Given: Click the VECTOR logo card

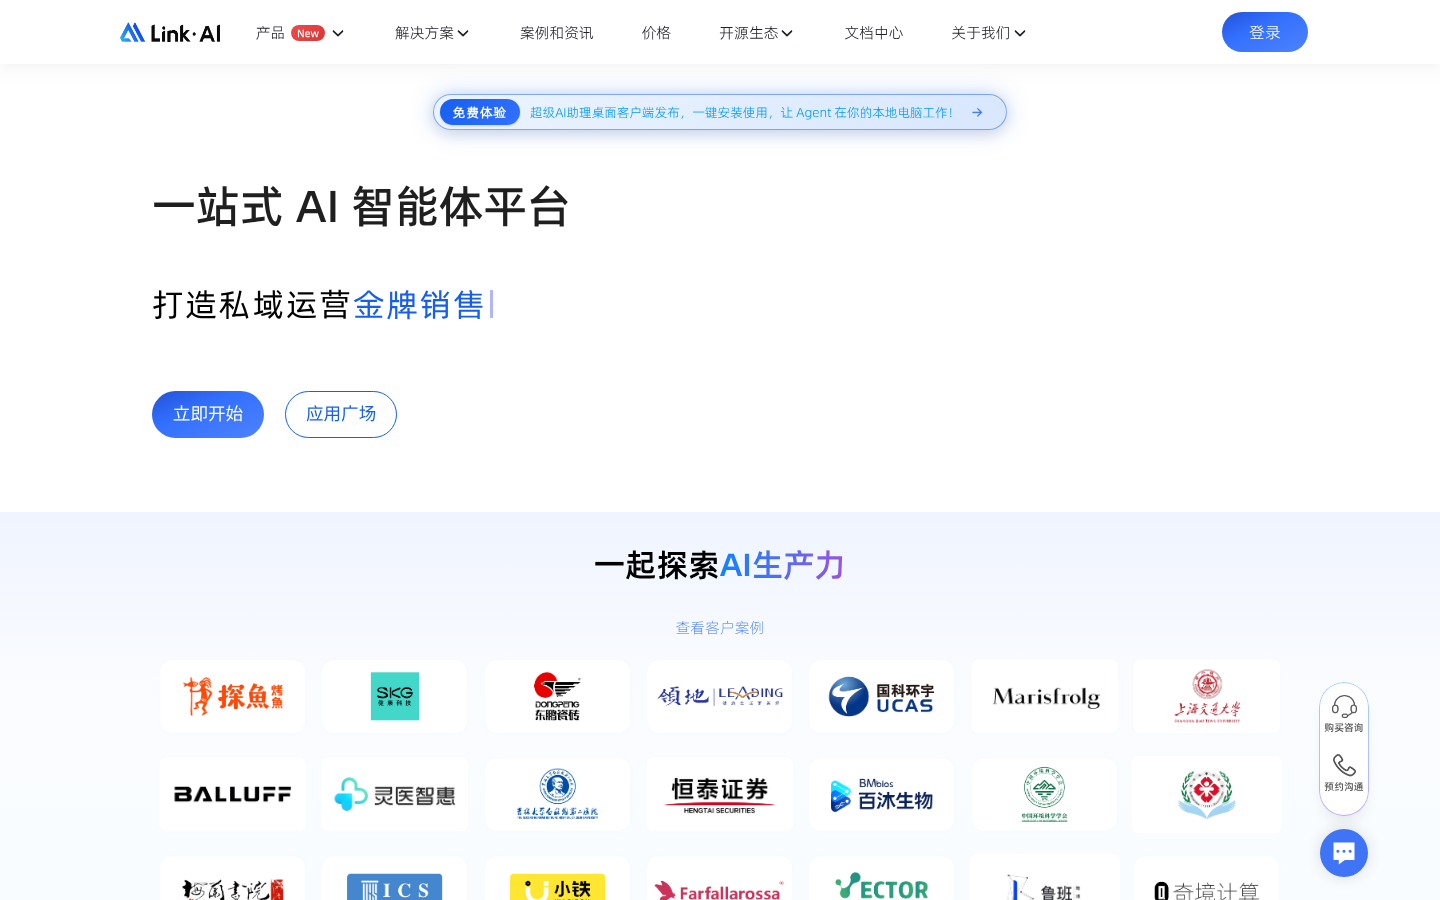Looking at the screenshot, I should pos(882,878).
